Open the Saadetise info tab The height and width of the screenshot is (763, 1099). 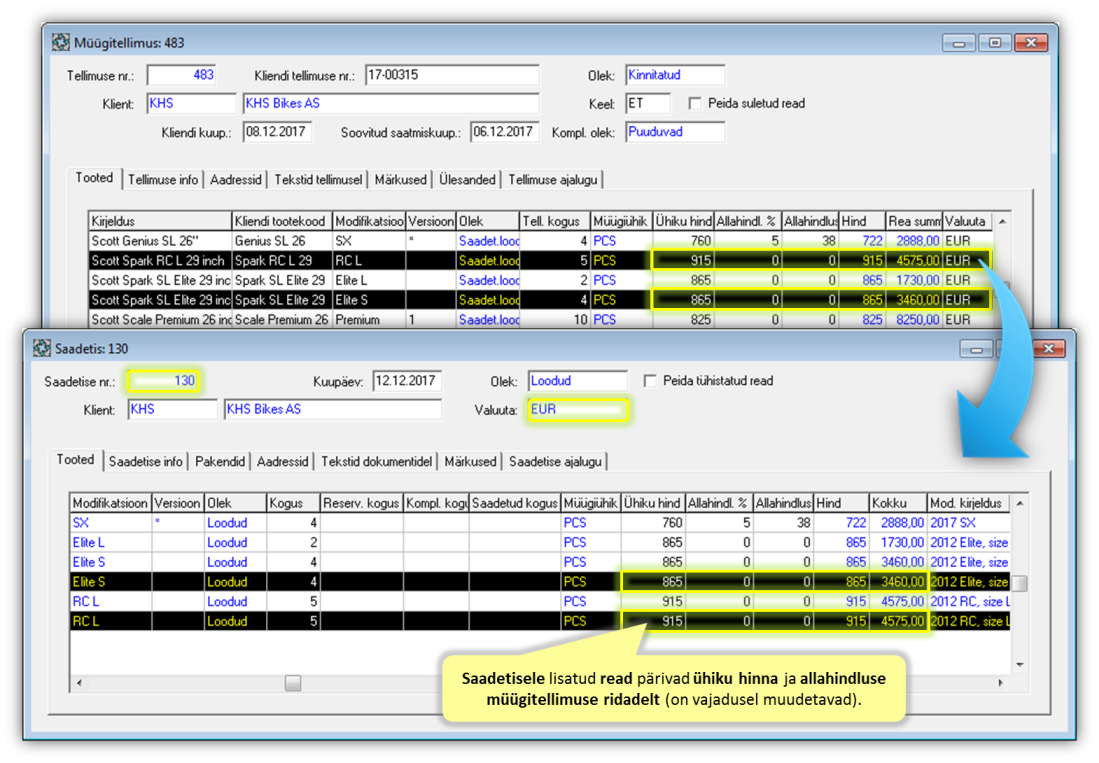145,462
